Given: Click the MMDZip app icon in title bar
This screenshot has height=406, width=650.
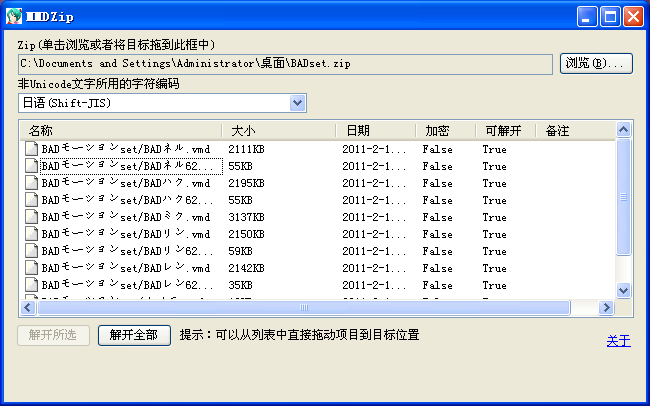Looking at the screenshot, I should pyautogui.click(x=14, y=16).
